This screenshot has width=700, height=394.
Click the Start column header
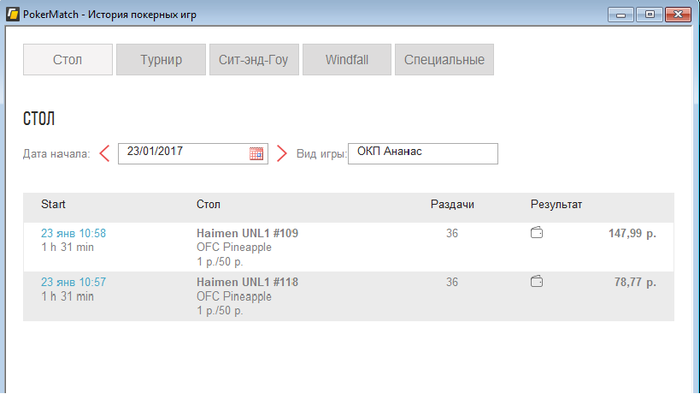[x=53, y=204]
